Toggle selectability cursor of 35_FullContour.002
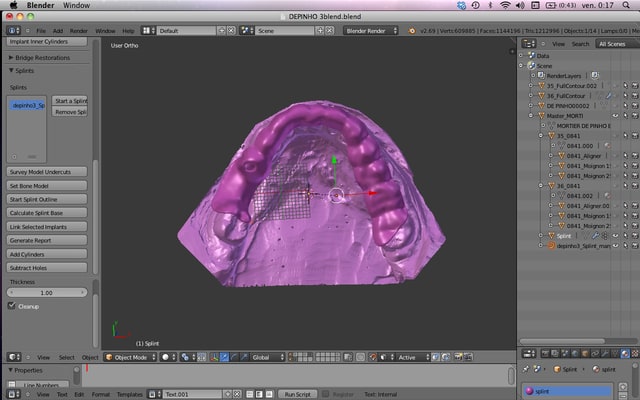Screen dimensions: 640x400 [x=625, y=86]
